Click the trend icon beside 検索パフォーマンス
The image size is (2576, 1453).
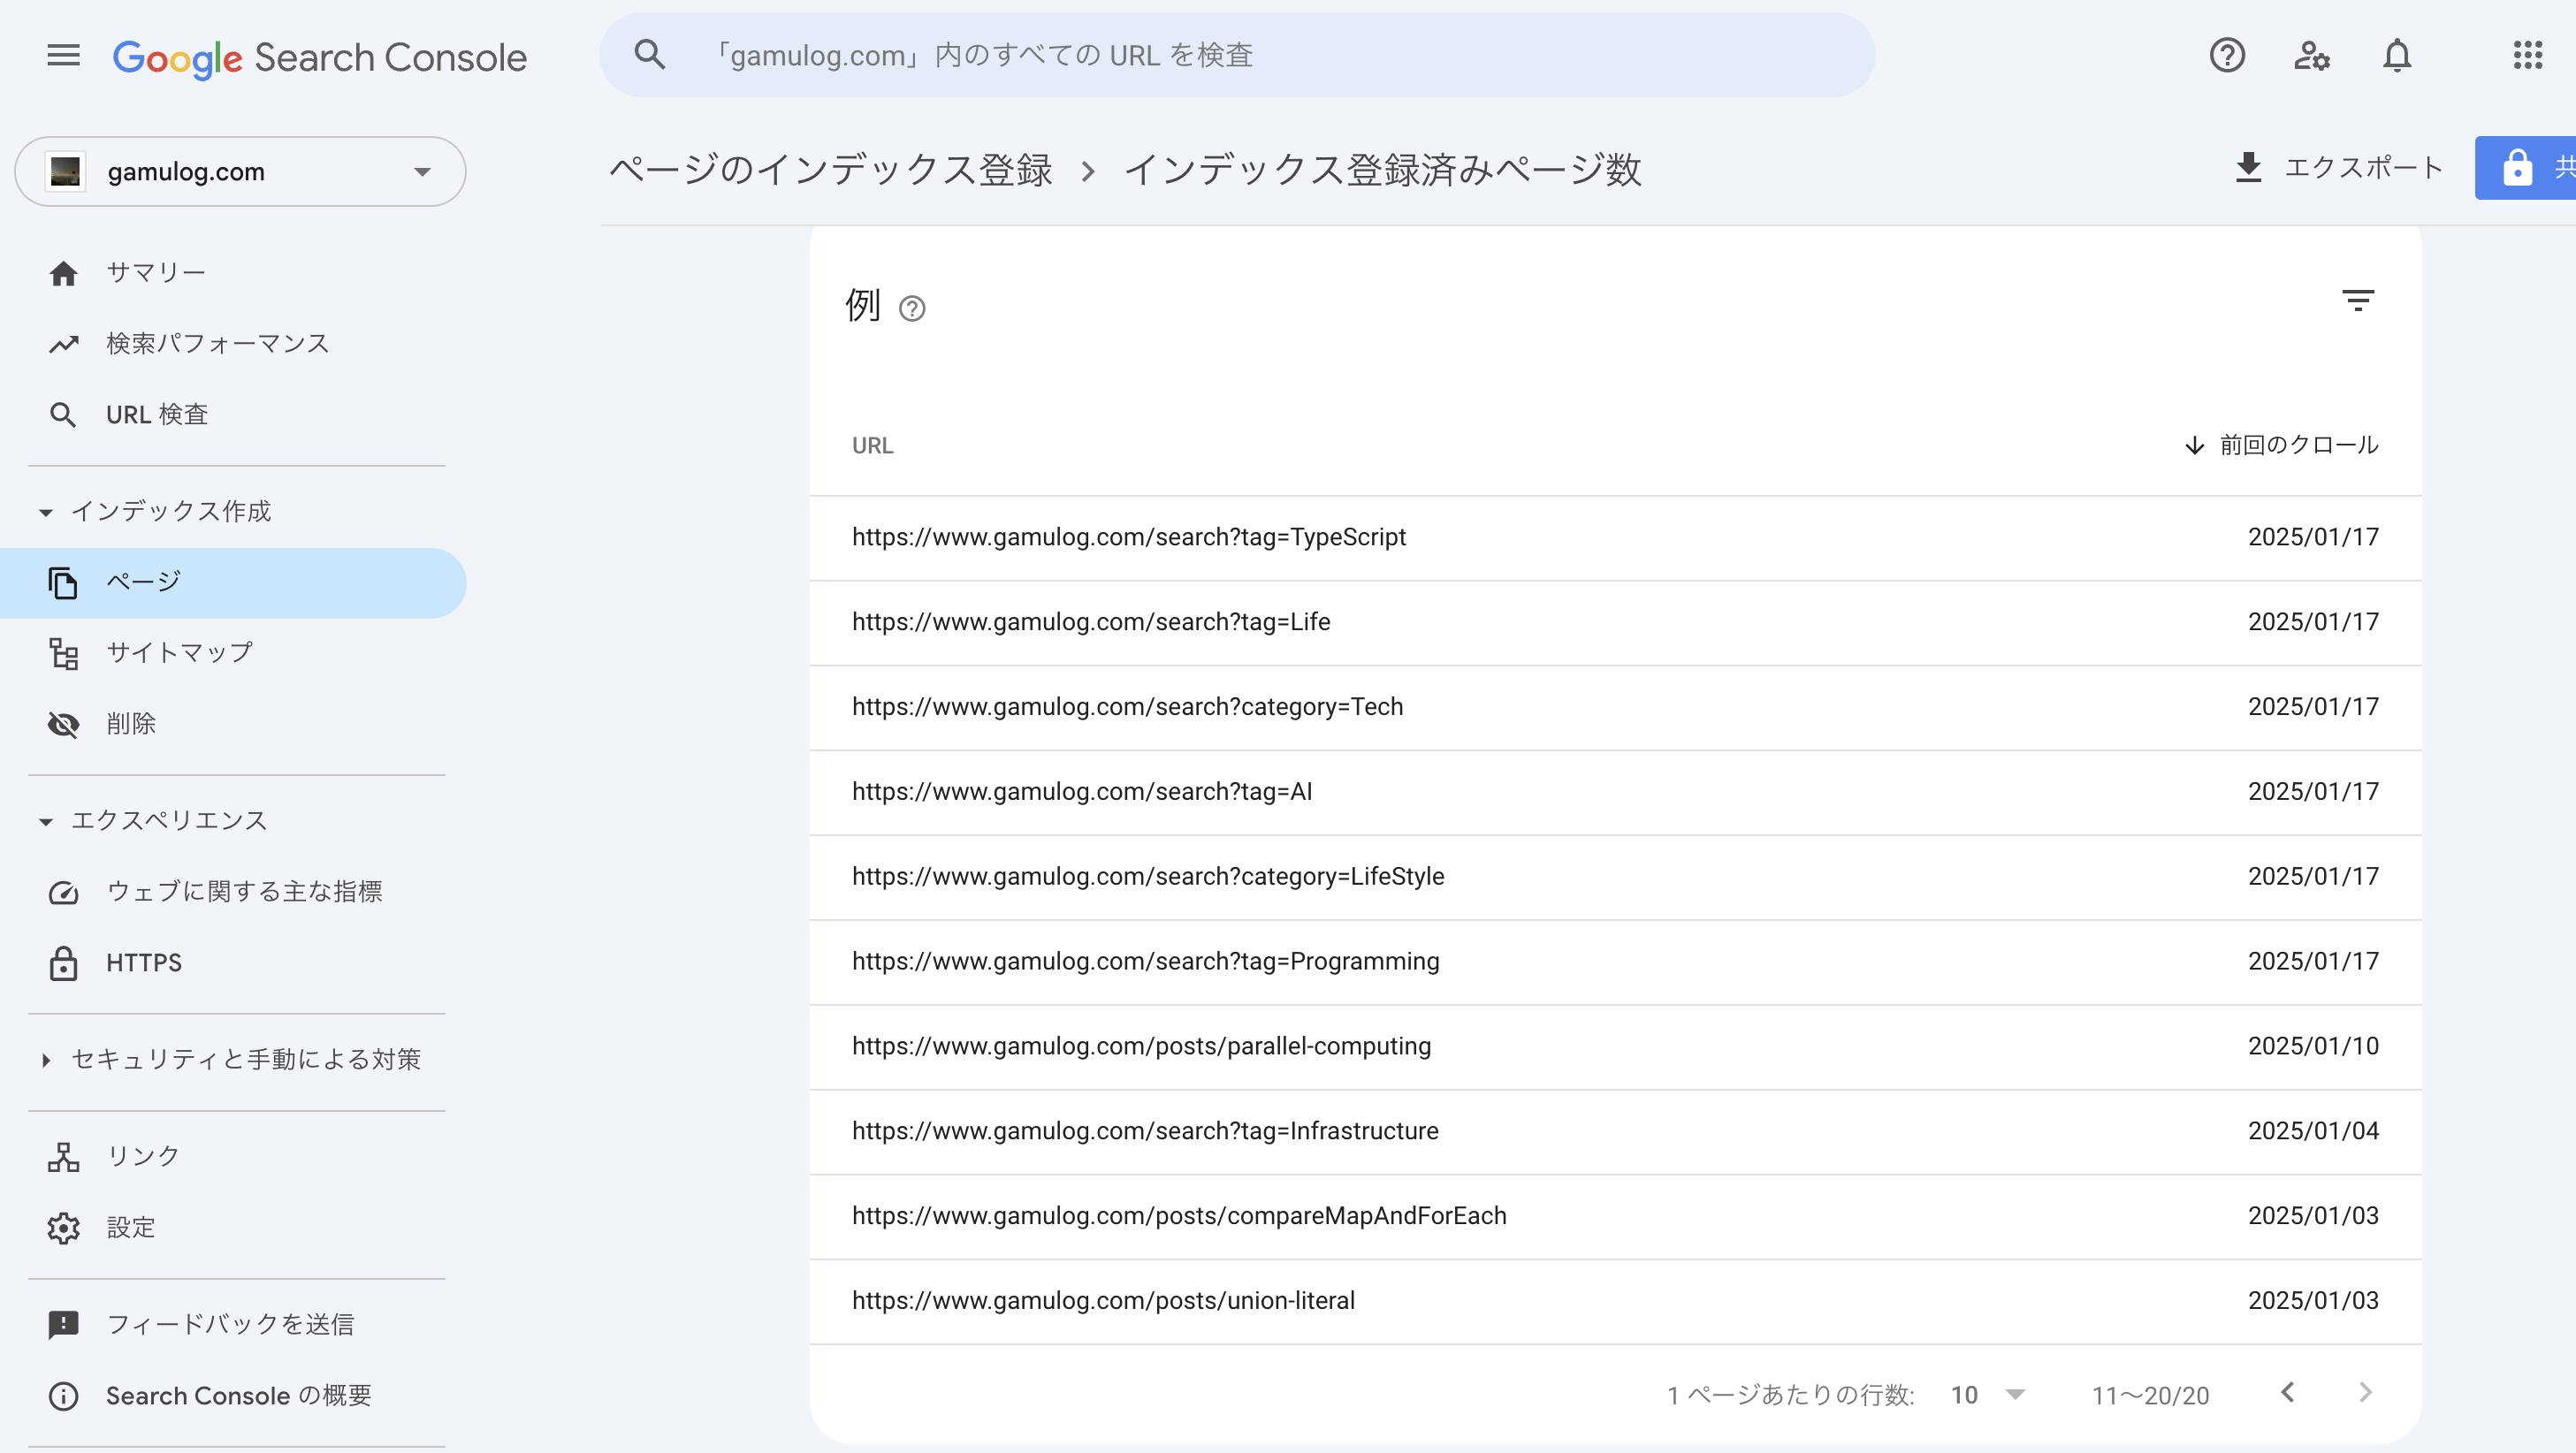click(63, 344)
